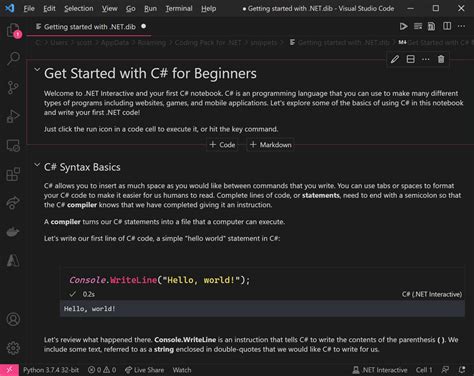Screen dimensions: 474x376
Task: Select .NET Interactive kernel in status bar
Action: pyautogui.click(x=380, y=370)
